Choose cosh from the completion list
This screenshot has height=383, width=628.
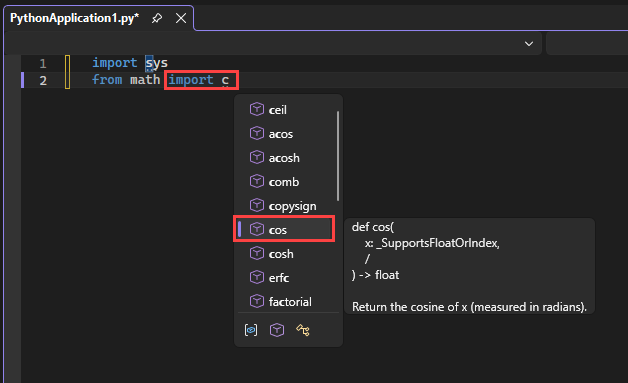pos(286,254)
